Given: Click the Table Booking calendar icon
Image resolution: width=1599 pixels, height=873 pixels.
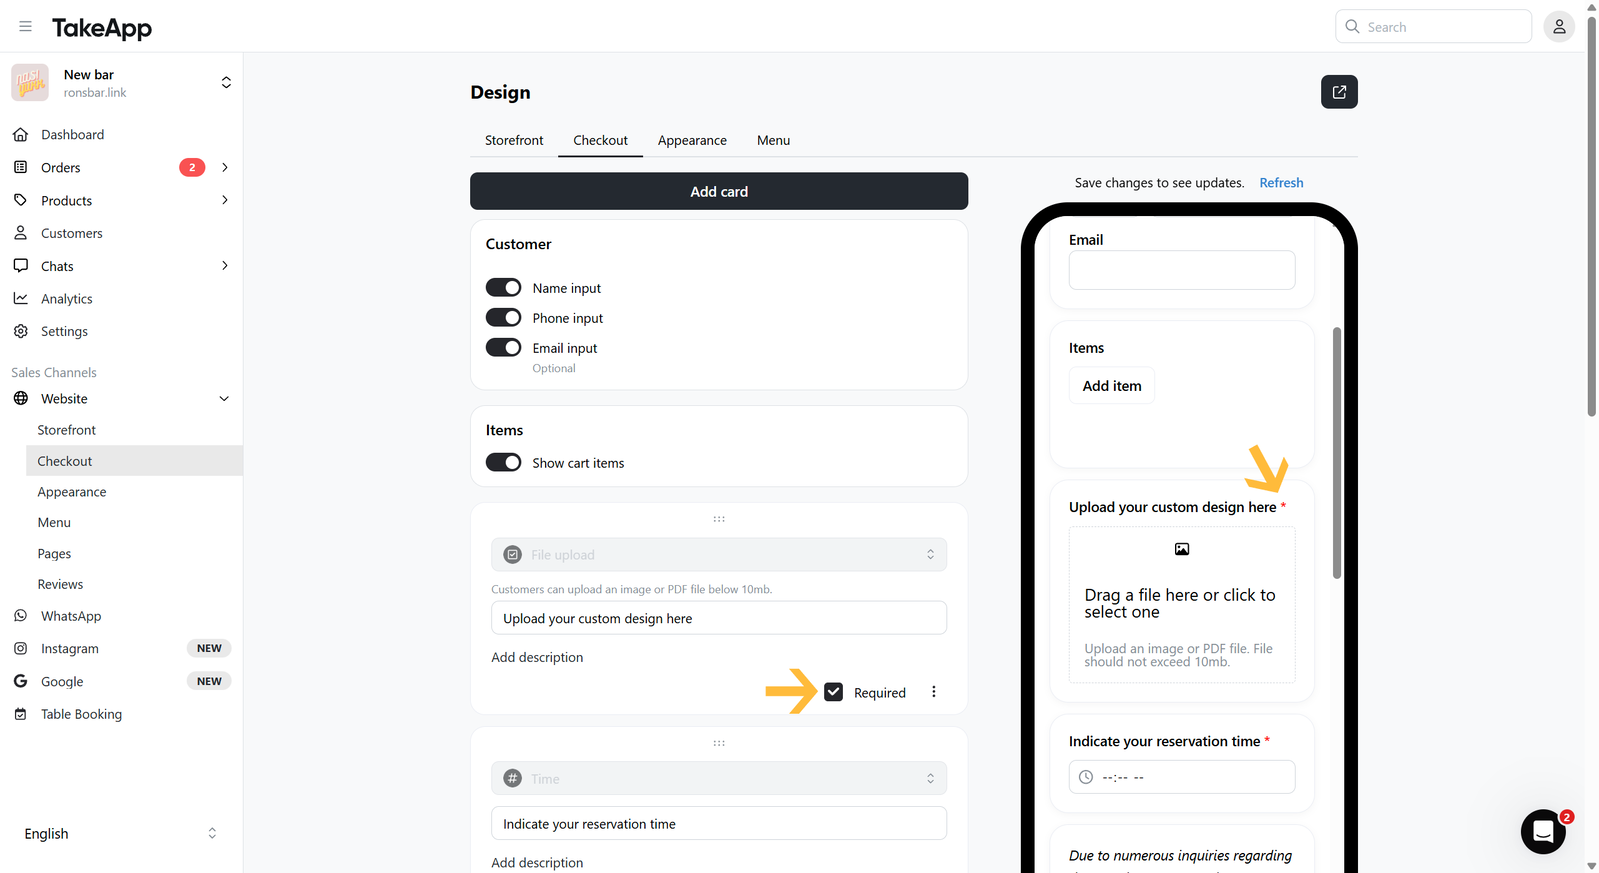Looking at the screenshot, I should coord(21,714).
